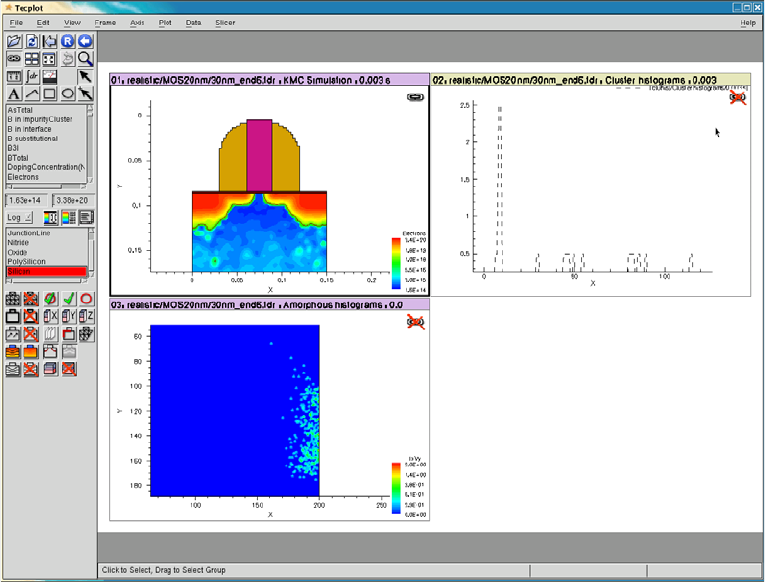Click the integral (∫dr) tool icon
765x582 pixels.
[32, 76]
